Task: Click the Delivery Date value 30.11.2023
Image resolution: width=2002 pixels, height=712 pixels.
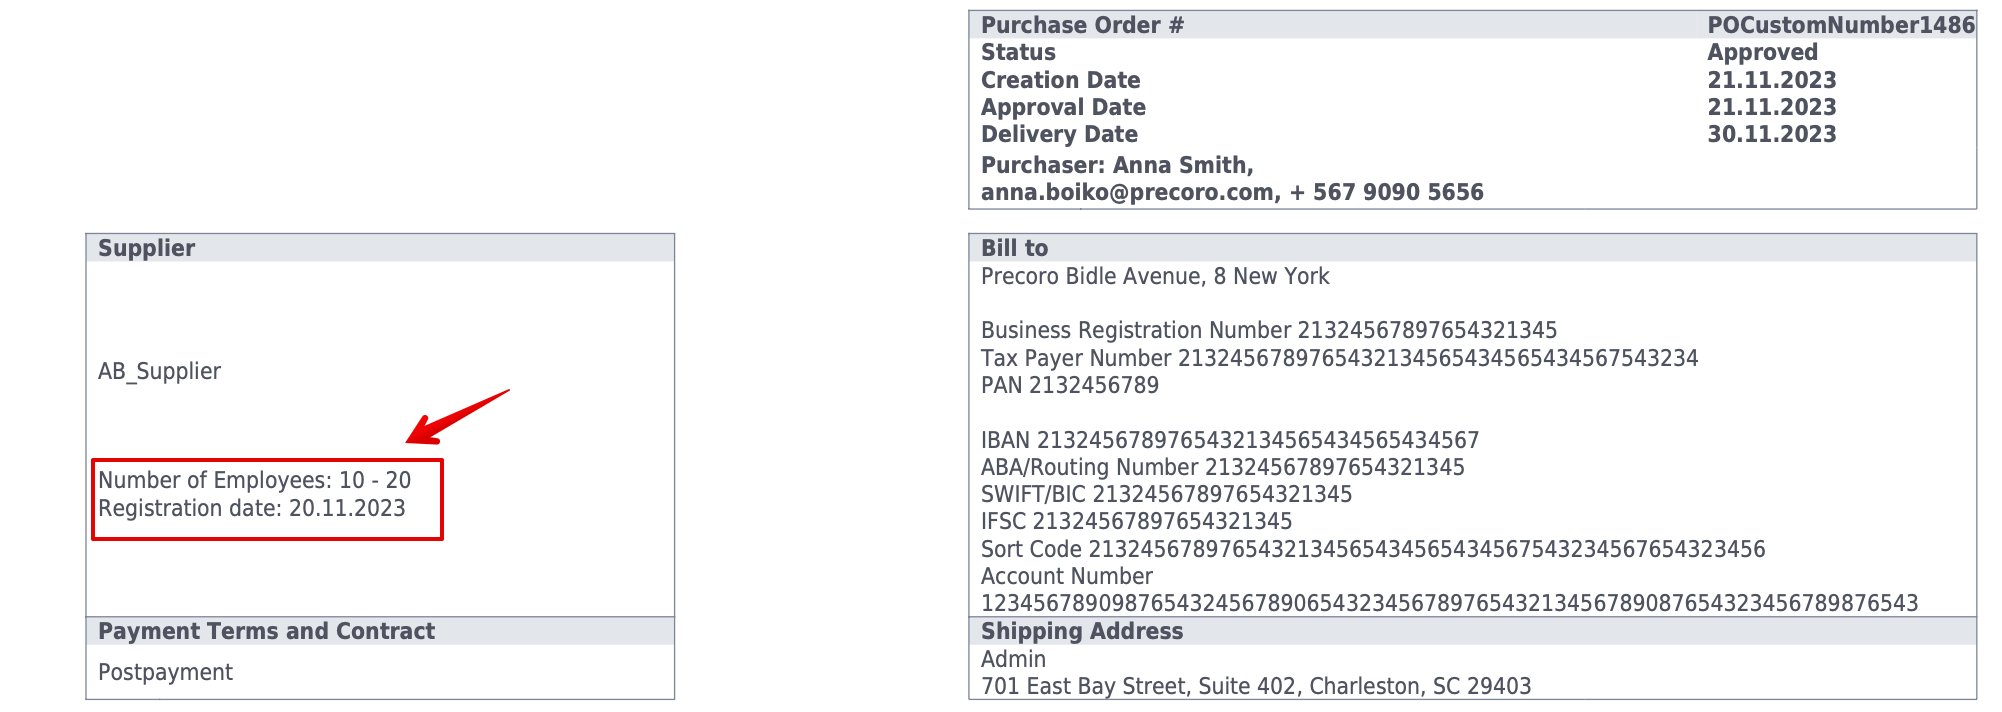Action: coord(1771,134)
